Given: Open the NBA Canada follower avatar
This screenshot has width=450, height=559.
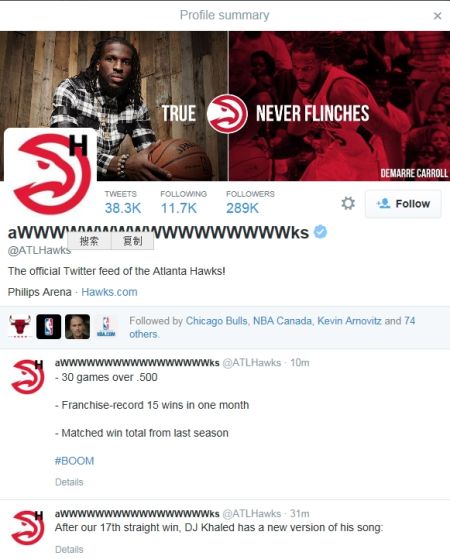Looking at the screenshot, I should (x=48, y=327).
